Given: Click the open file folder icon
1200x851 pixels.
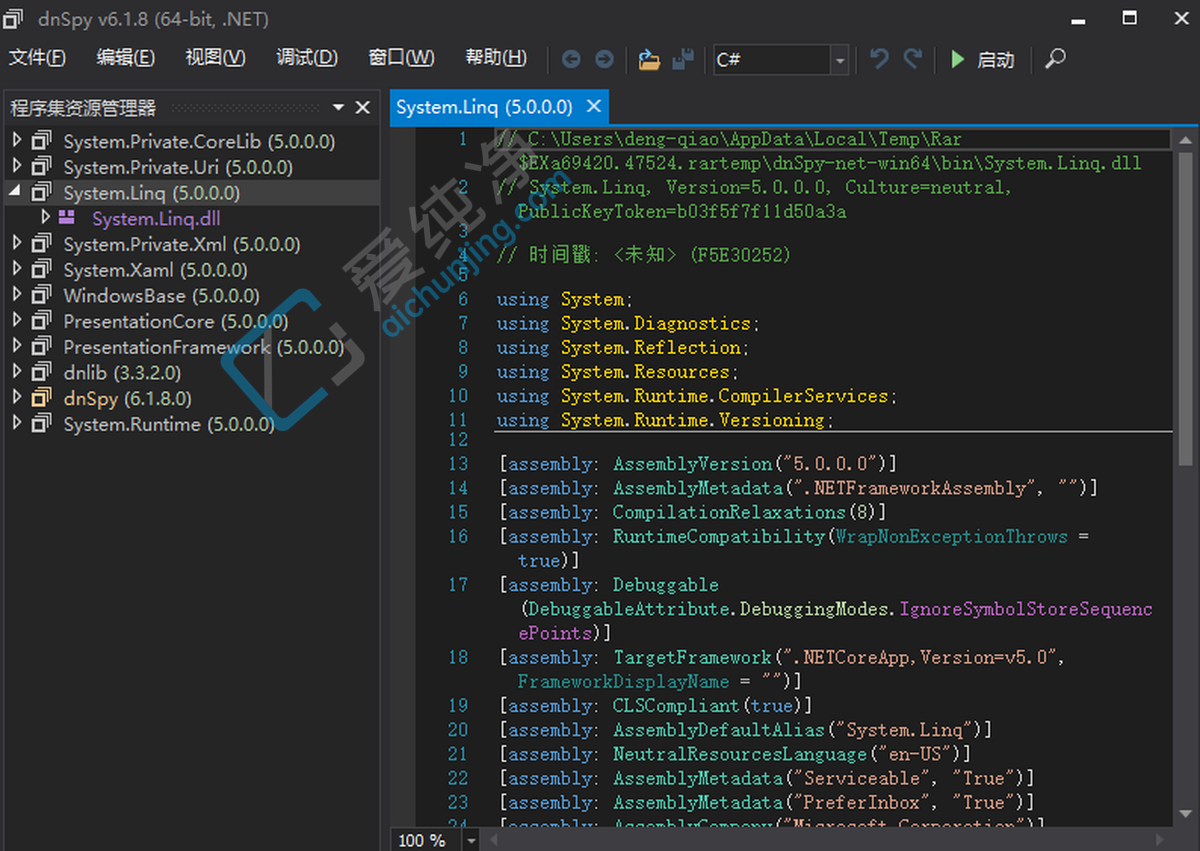Looking at the screenshot, I should click(x=650, y=60).
